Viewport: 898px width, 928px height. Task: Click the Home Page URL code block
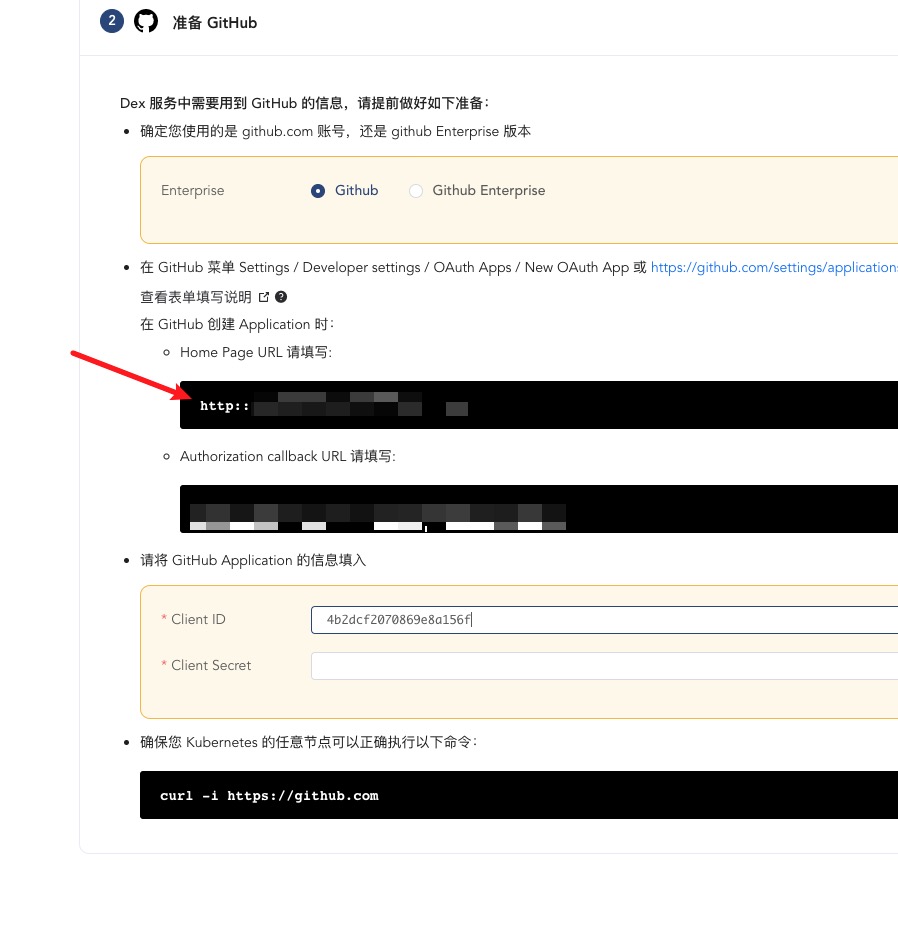(538, 405)
